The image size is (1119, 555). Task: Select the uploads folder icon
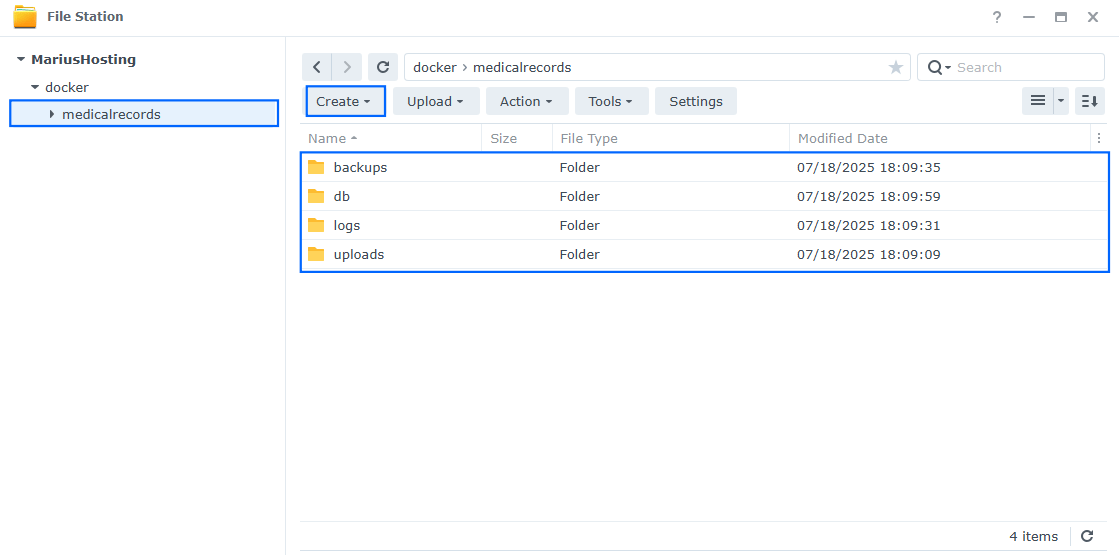pyautogui.click(x=316, y=254)
